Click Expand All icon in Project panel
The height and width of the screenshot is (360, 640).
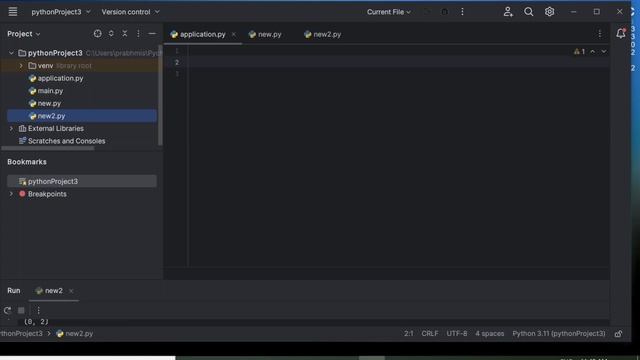[x=111, y=33]
